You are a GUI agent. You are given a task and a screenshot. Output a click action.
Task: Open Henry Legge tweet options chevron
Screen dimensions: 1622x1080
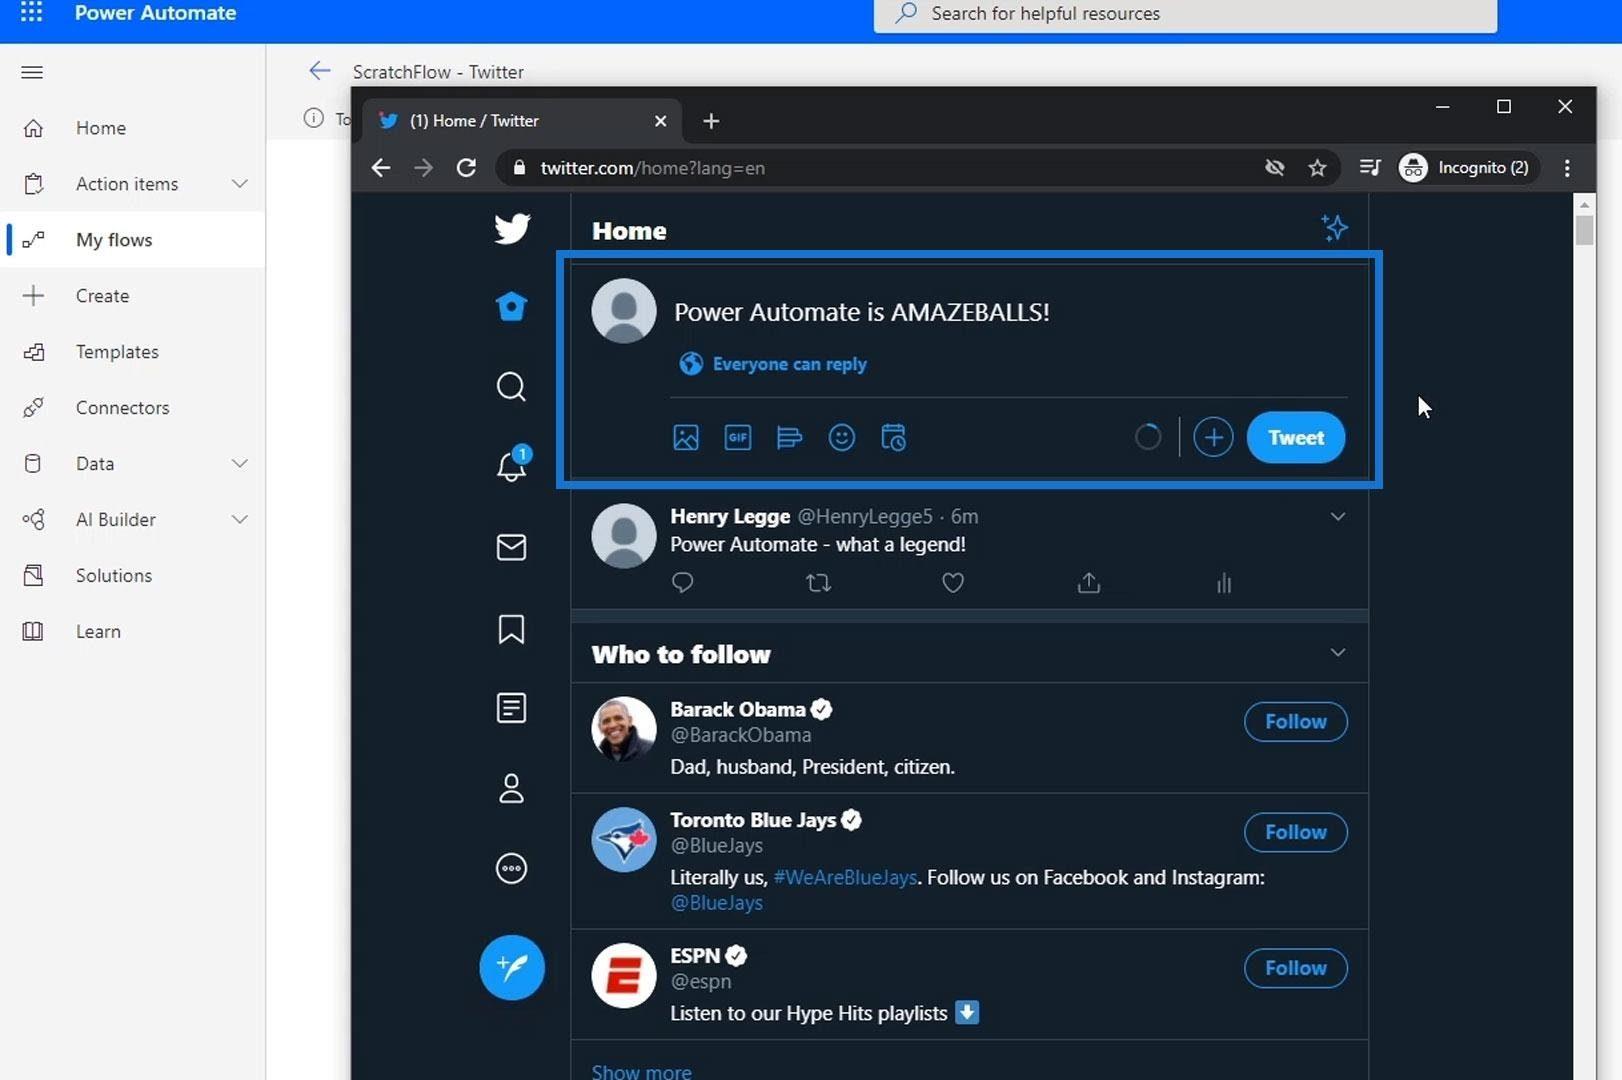point(1338,516)
